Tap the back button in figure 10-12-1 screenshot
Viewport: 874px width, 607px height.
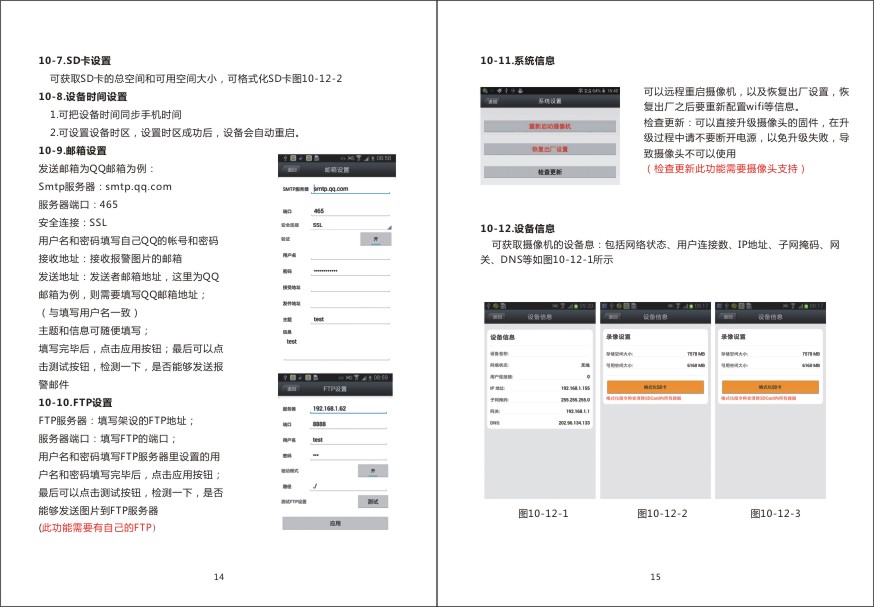pos(497,317)
